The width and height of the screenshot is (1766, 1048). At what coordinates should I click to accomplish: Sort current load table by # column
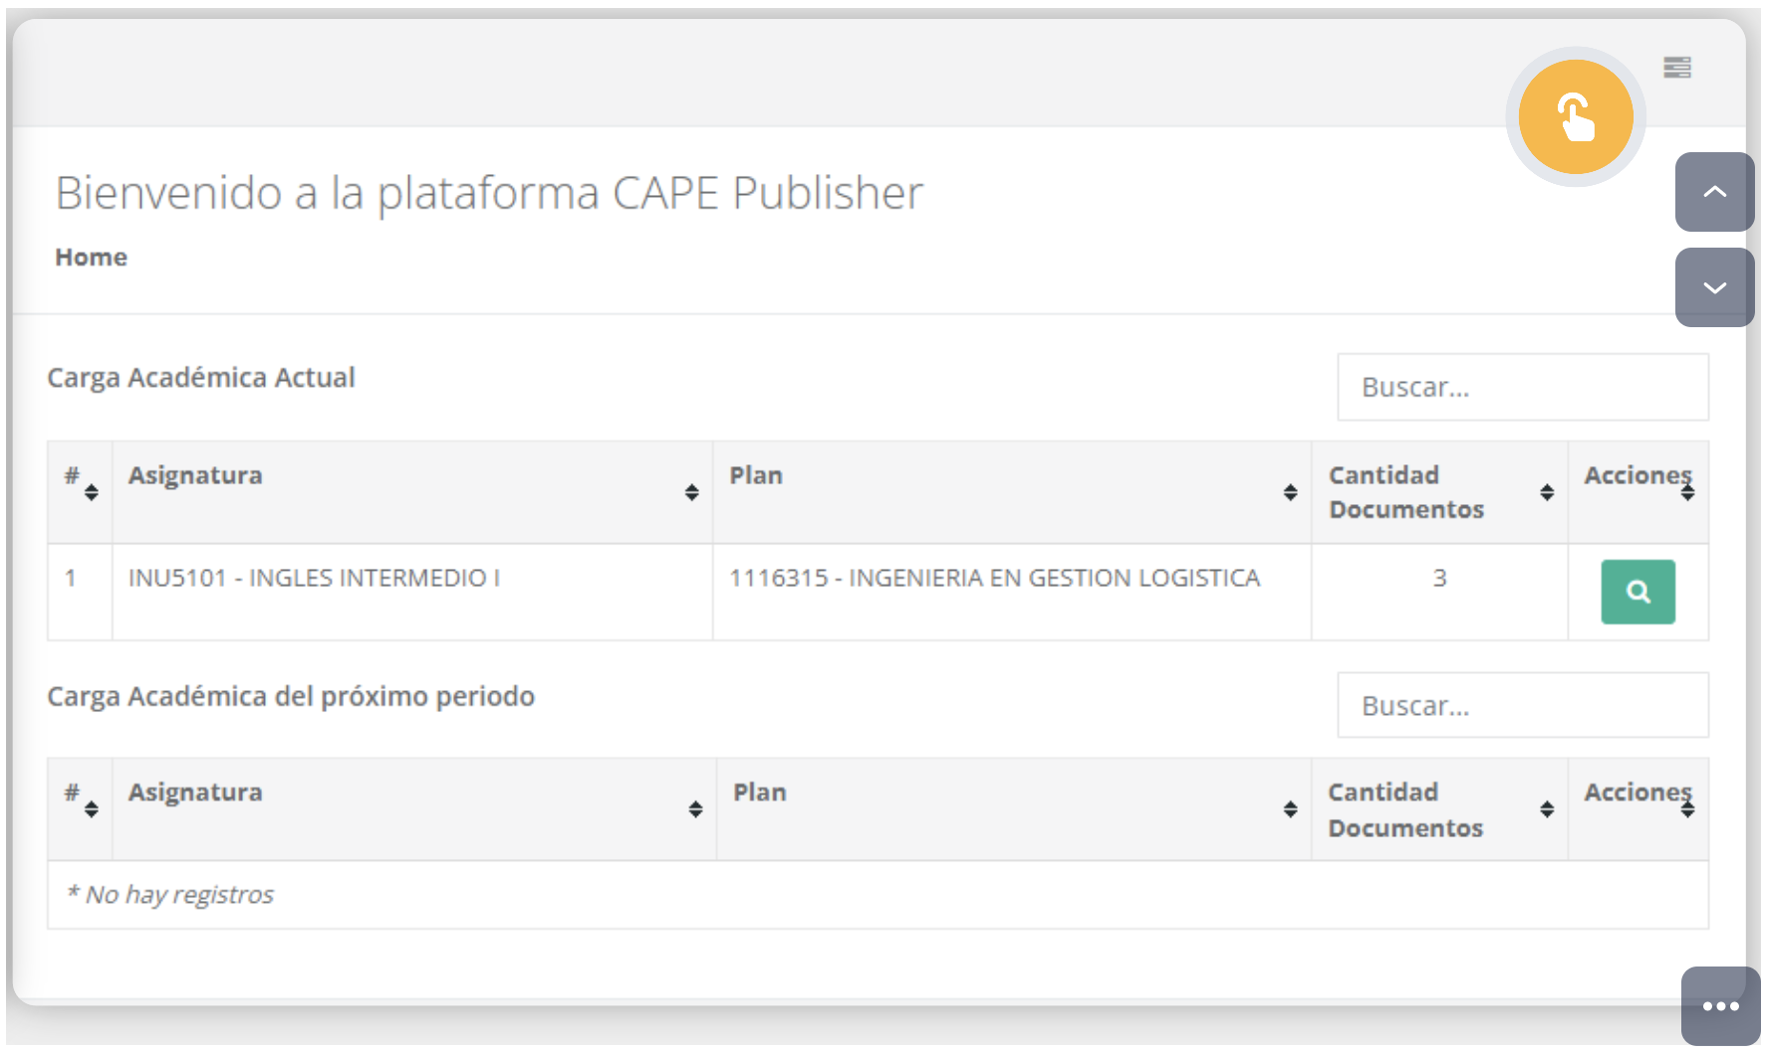point(80,492)
